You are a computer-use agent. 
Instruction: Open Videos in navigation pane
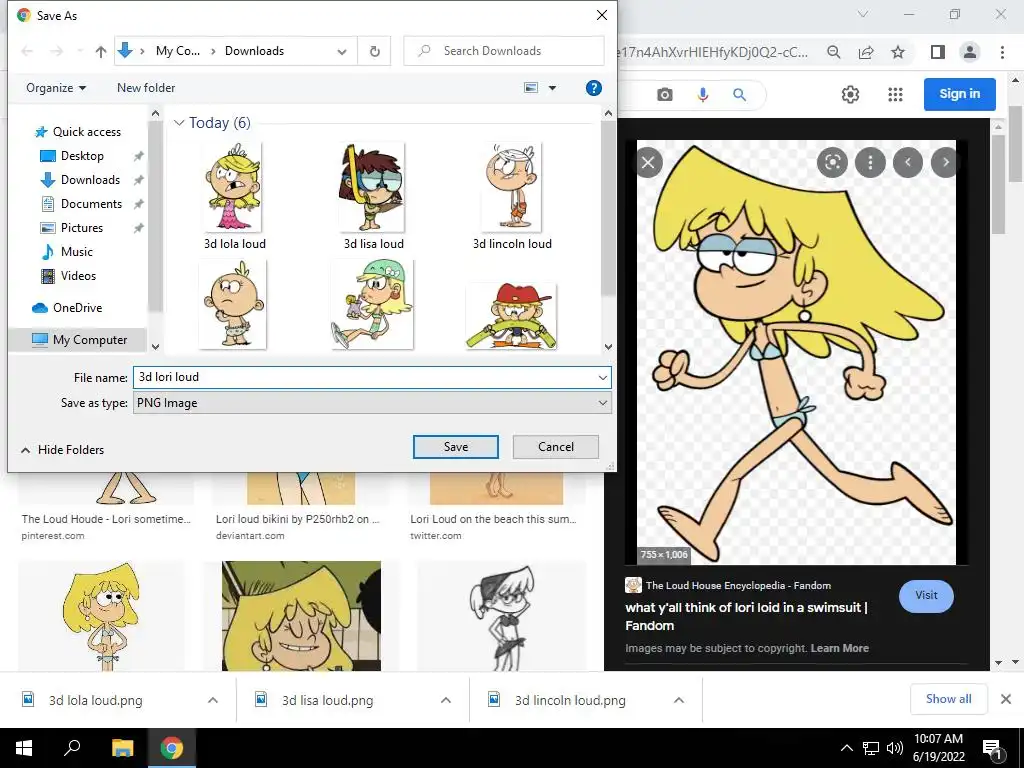[78, 276]
